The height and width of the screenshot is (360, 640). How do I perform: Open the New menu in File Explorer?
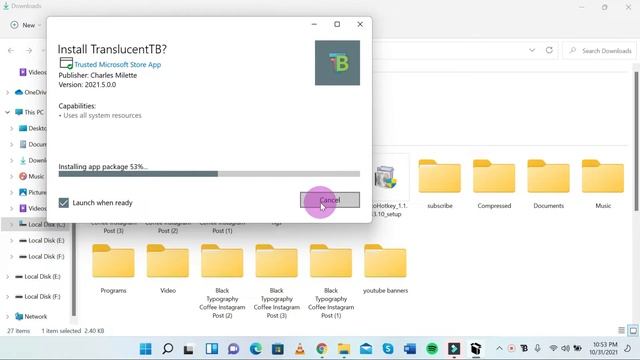(25, 25)
